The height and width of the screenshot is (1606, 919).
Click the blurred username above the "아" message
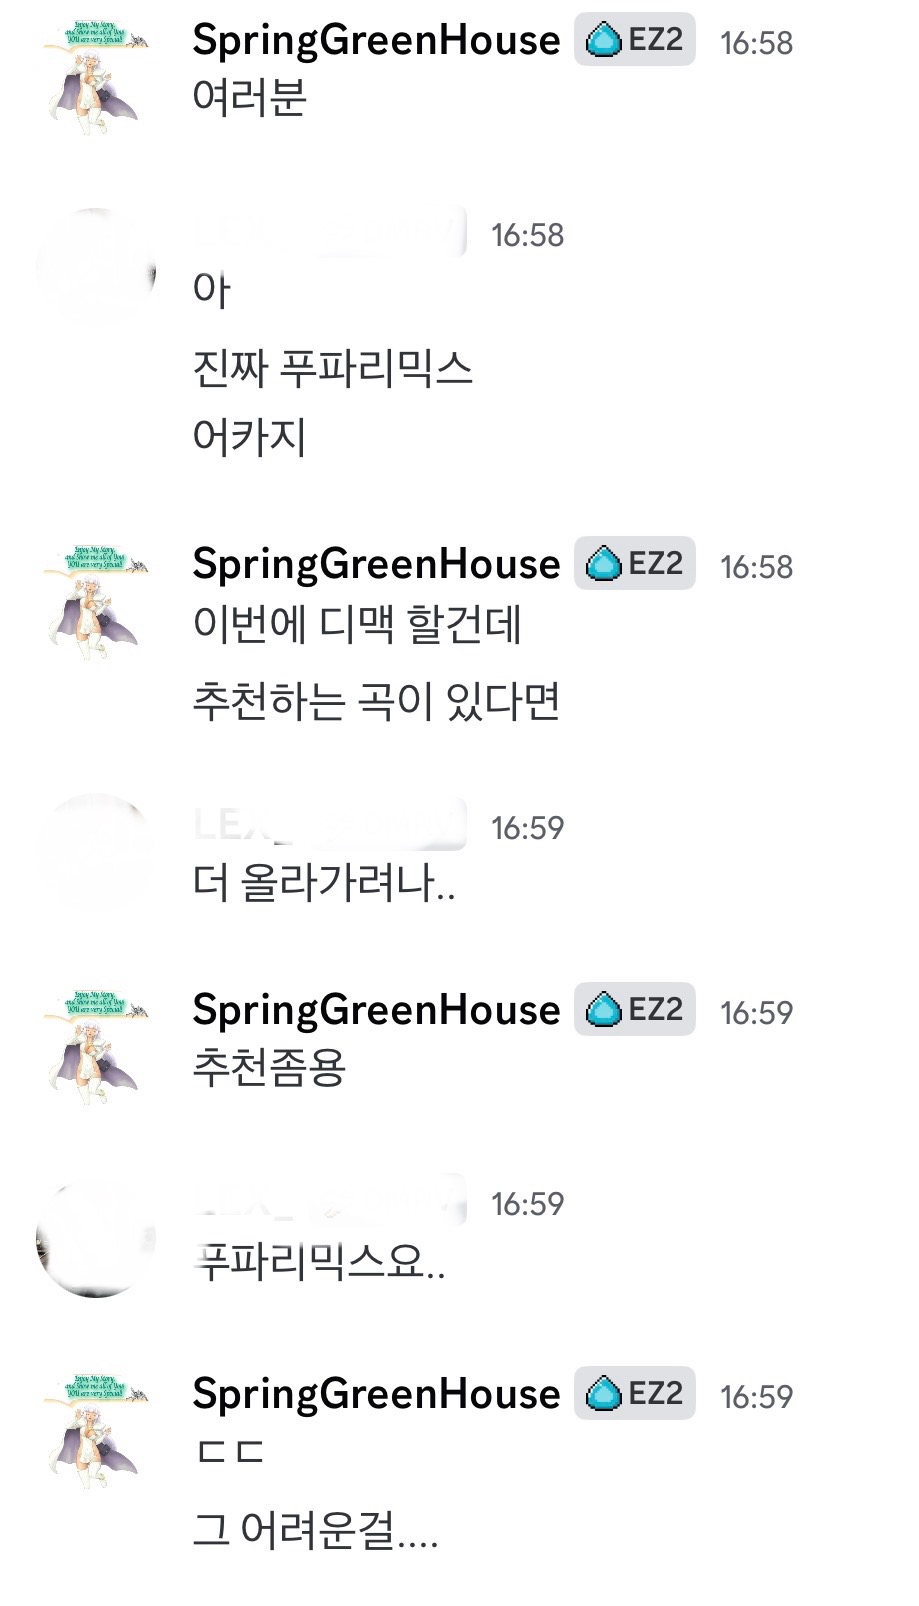tap(330, 234)
